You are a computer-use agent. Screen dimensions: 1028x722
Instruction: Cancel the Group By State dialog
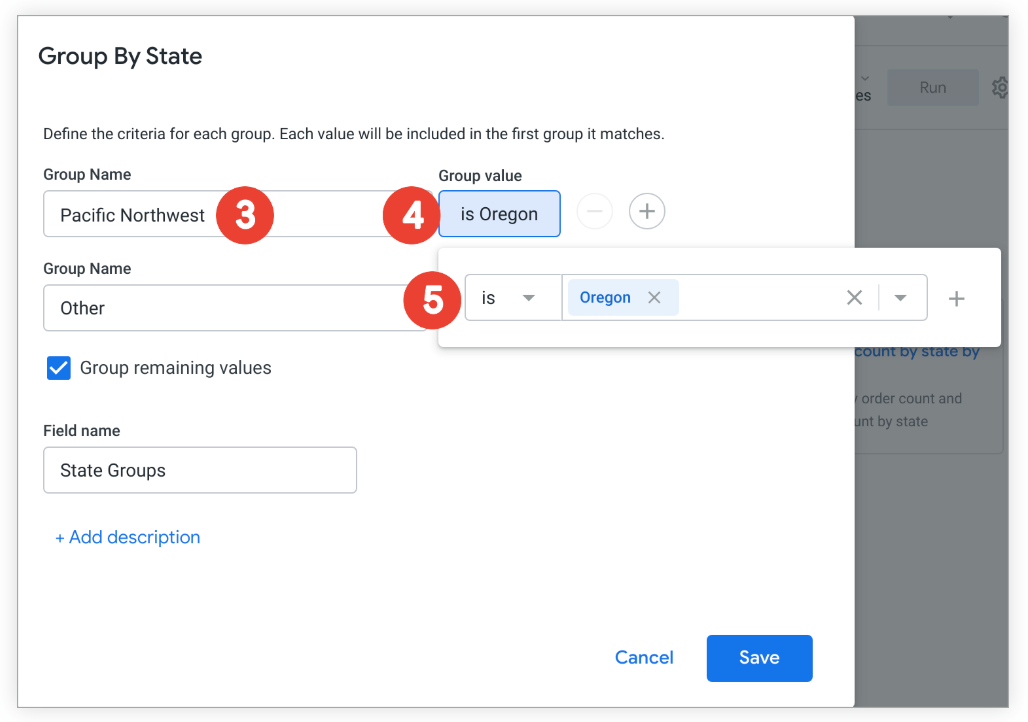point(644,658)
